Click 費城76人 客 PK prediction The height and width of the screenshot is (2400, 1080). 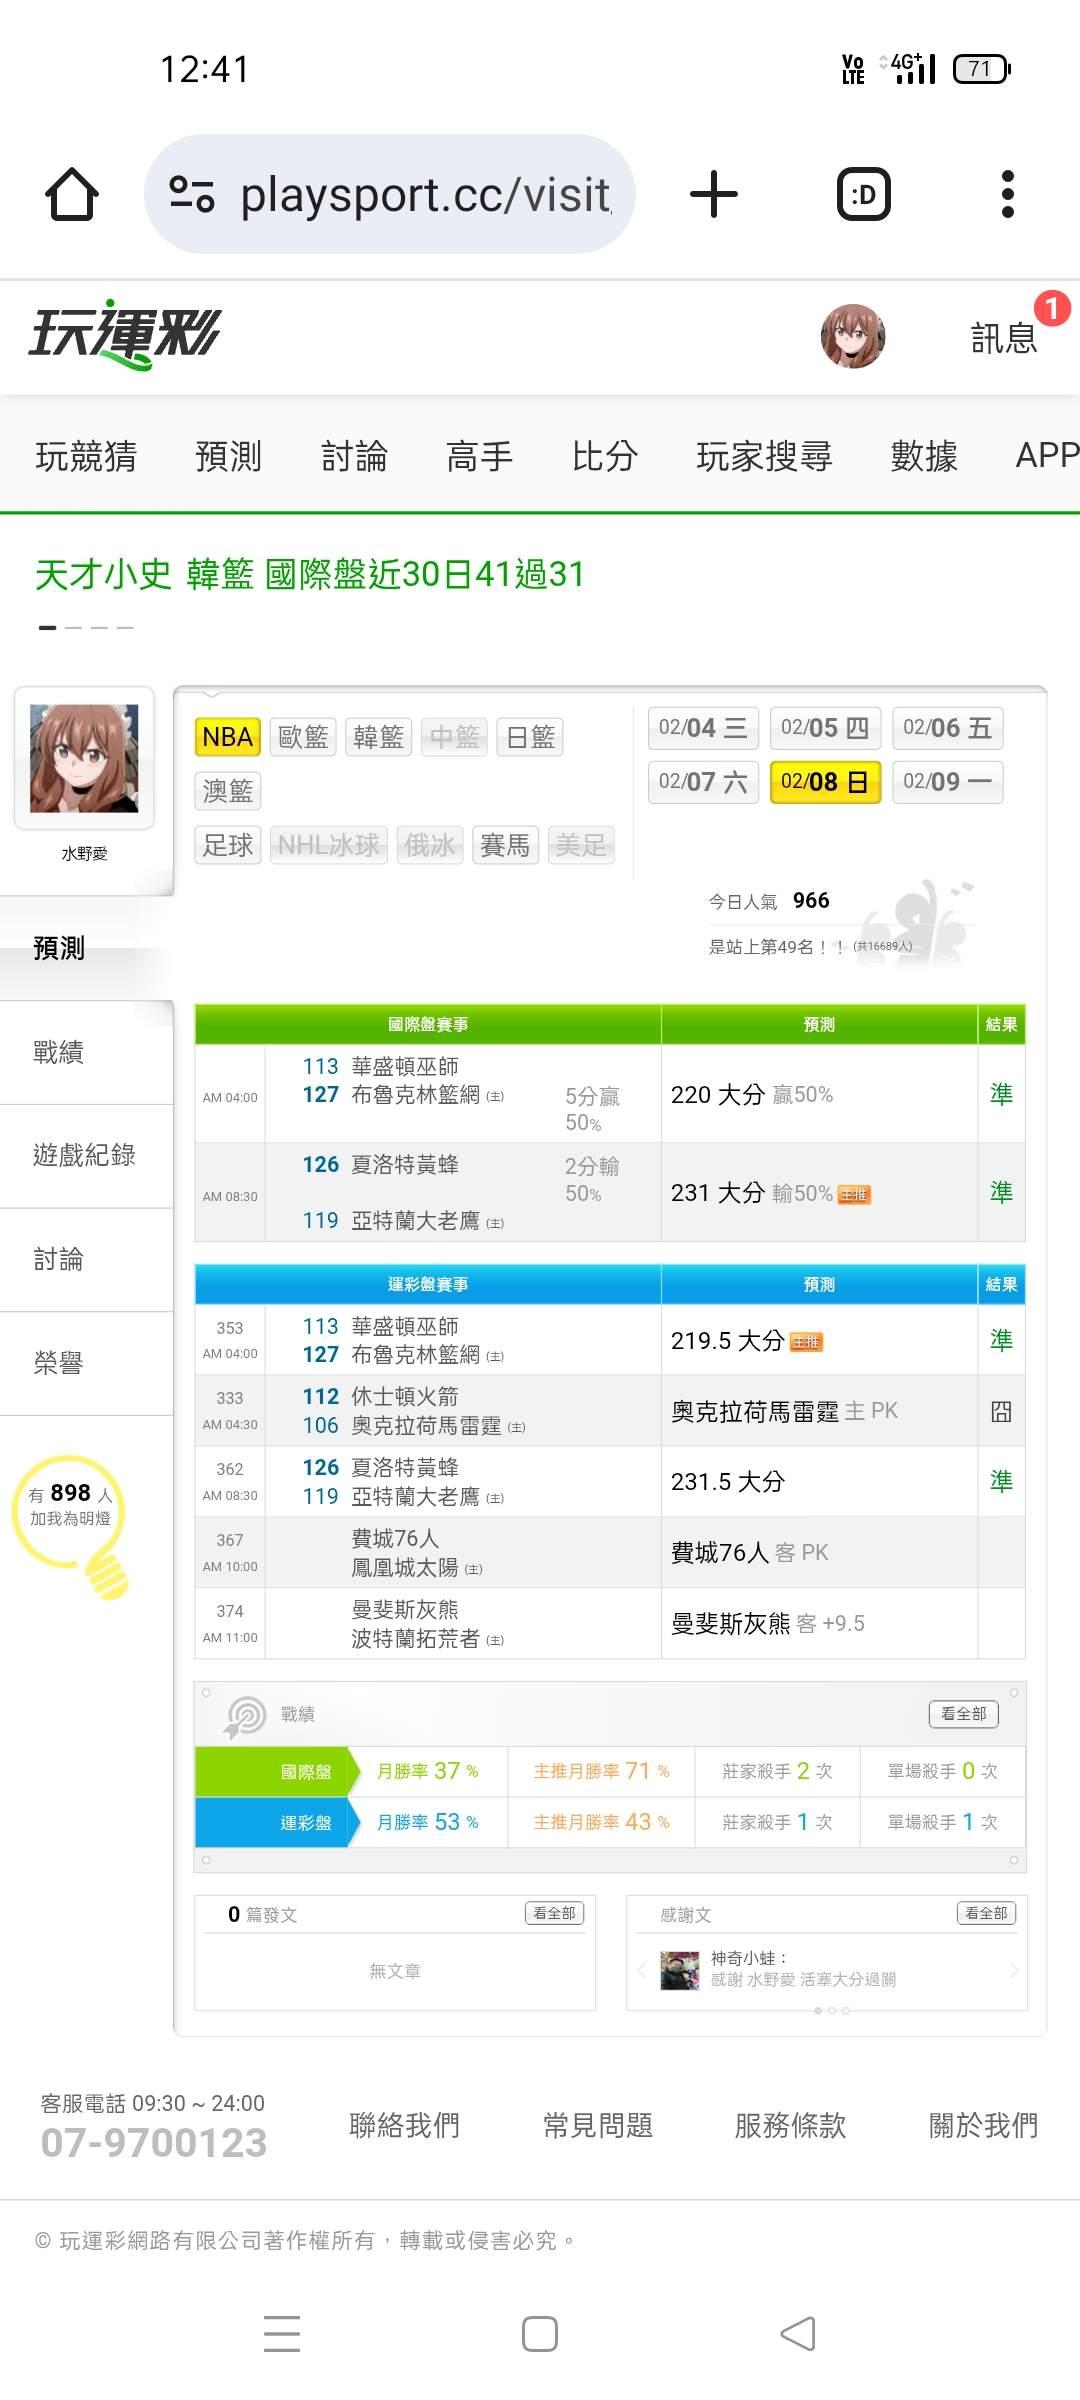click(x=749, y=1553)
